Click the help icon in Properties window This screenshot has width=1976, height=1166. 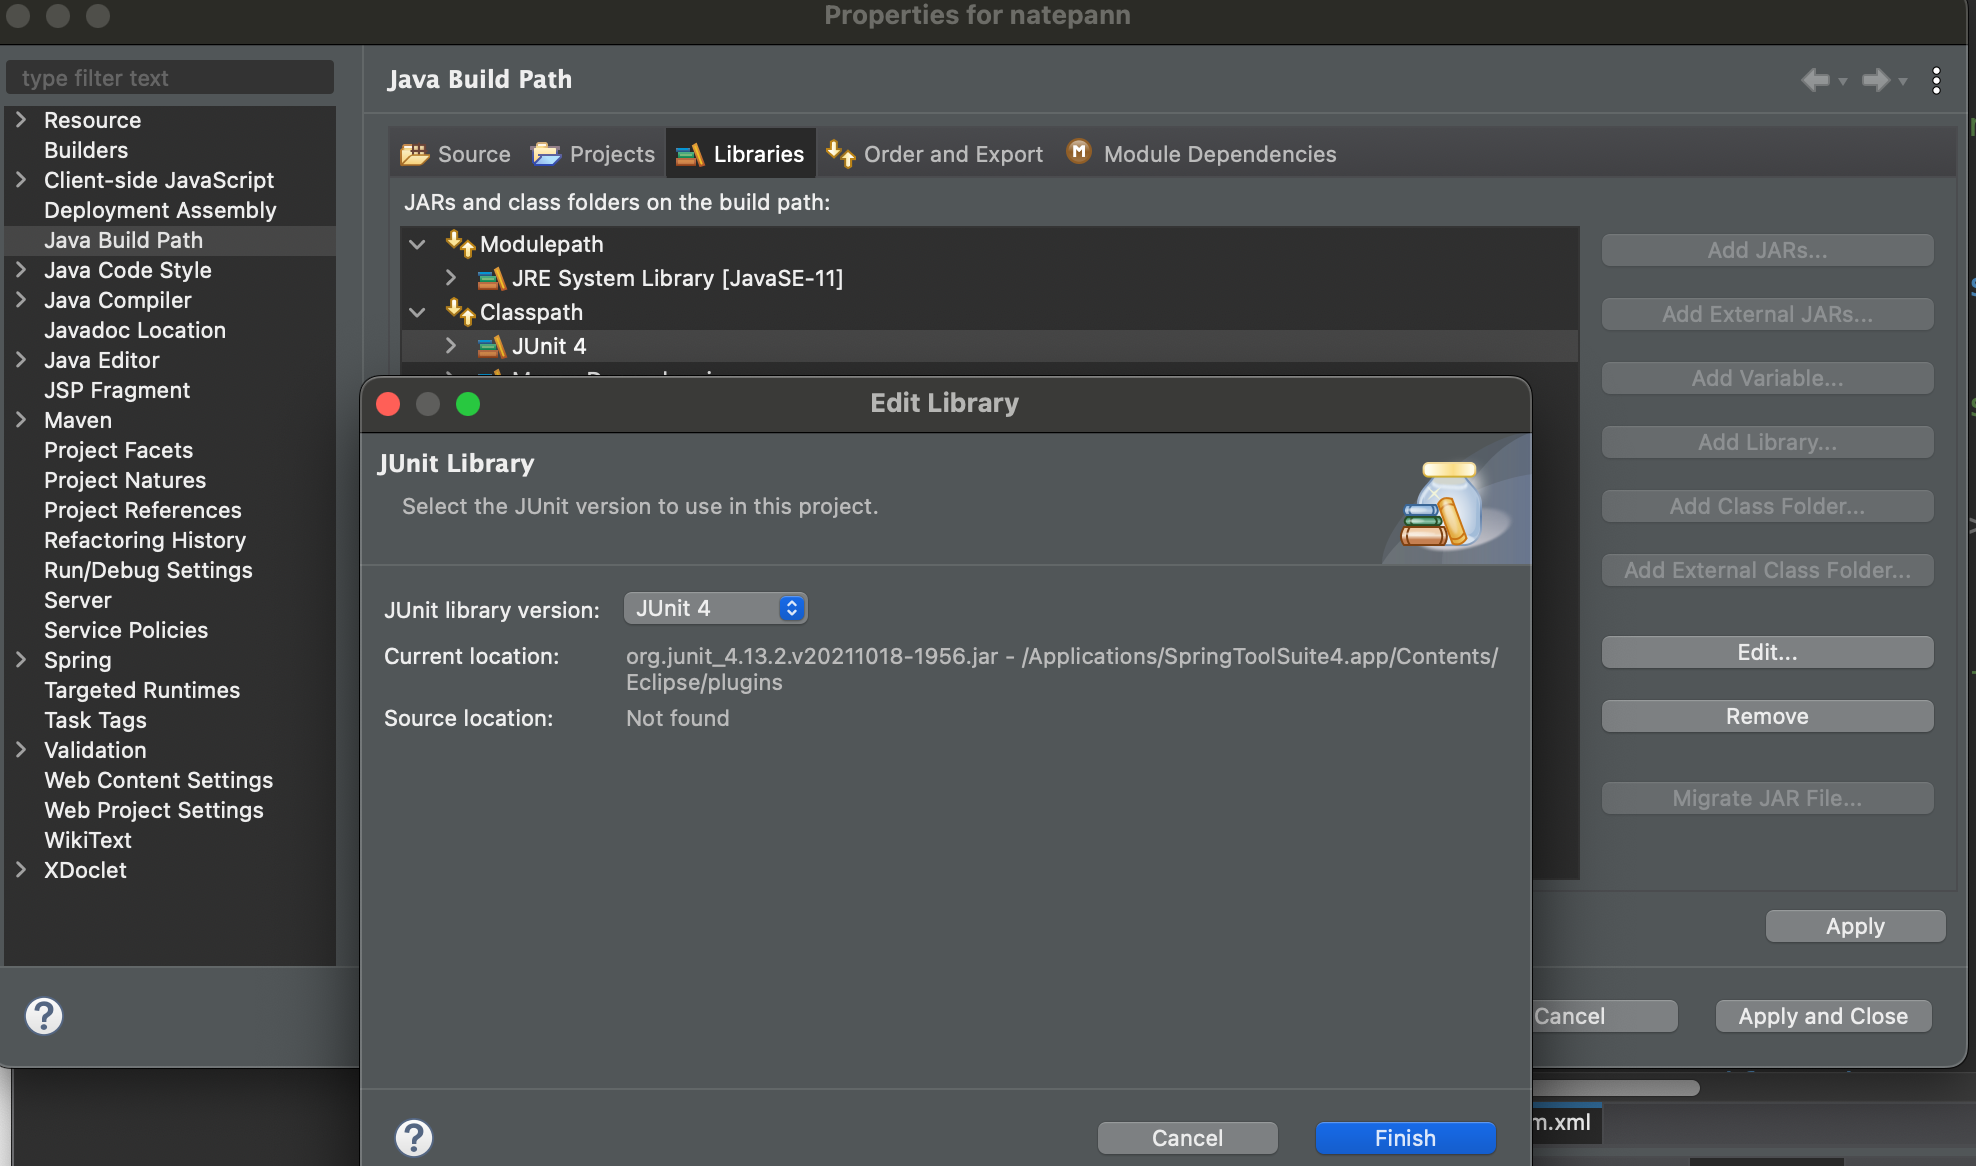(x=44, y=1016)
